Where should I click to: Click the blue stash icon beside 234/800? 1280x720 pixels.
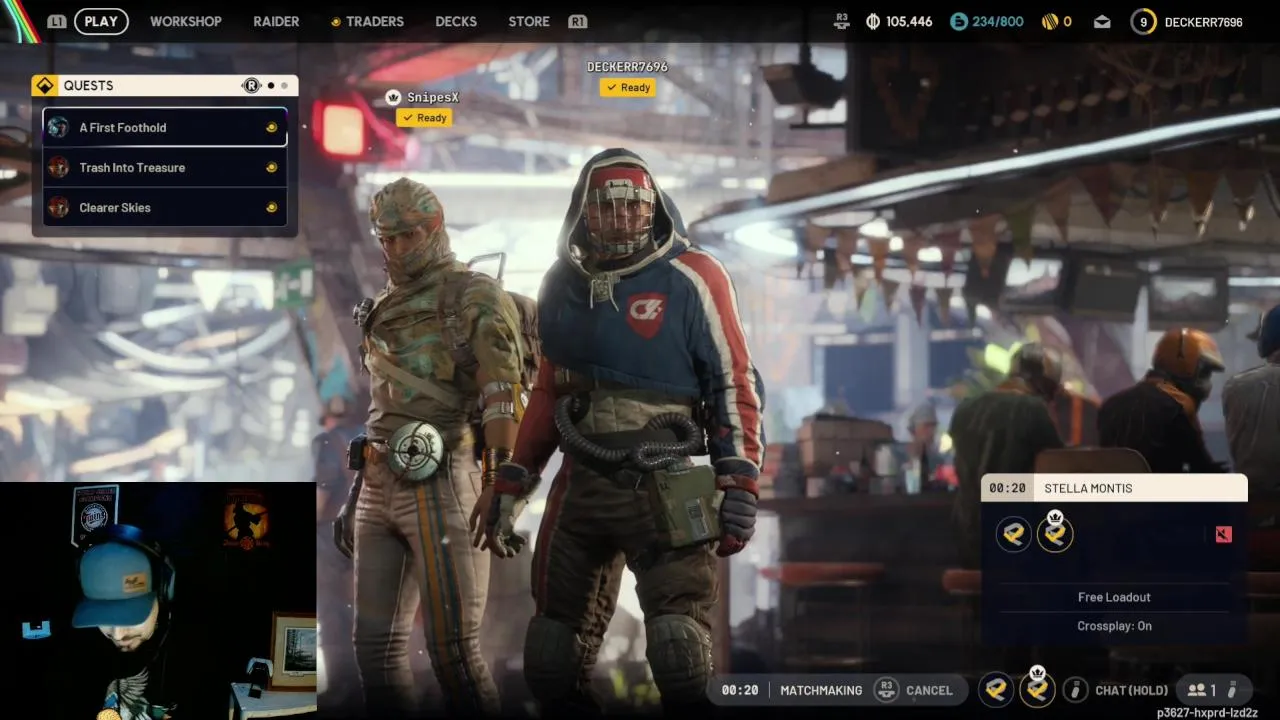(959, 21)
